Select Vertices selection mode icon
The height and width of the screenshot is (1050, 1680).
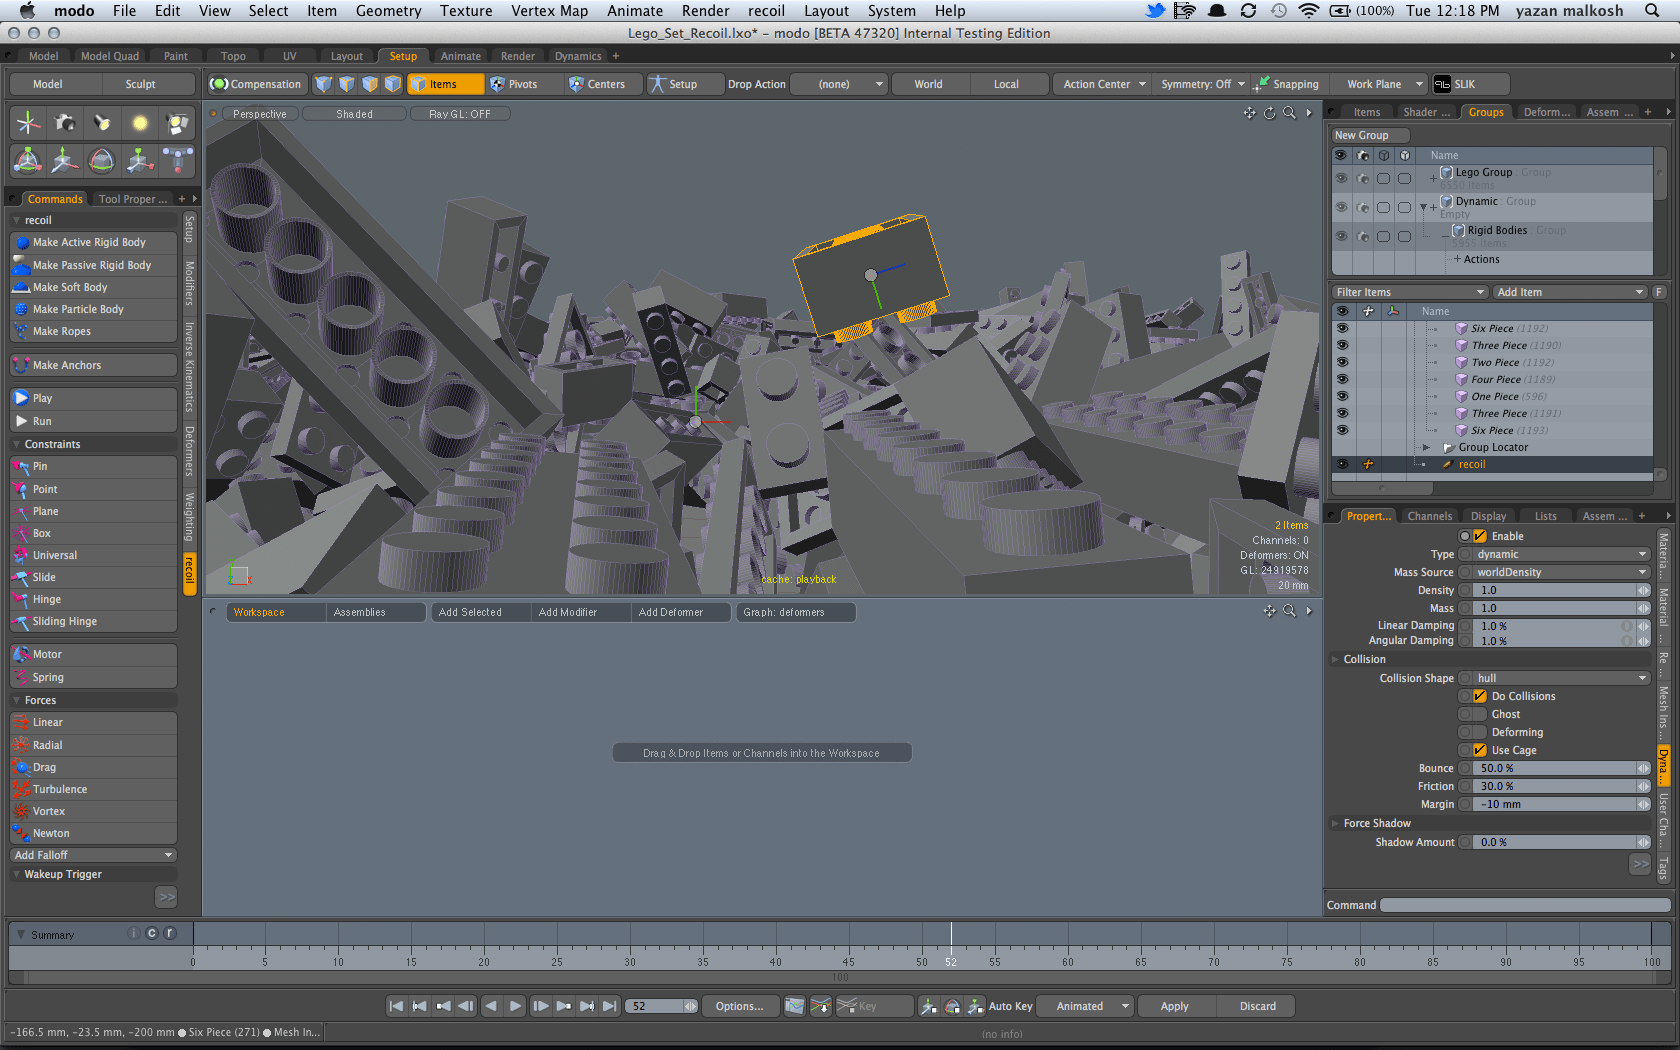point(324,84)
